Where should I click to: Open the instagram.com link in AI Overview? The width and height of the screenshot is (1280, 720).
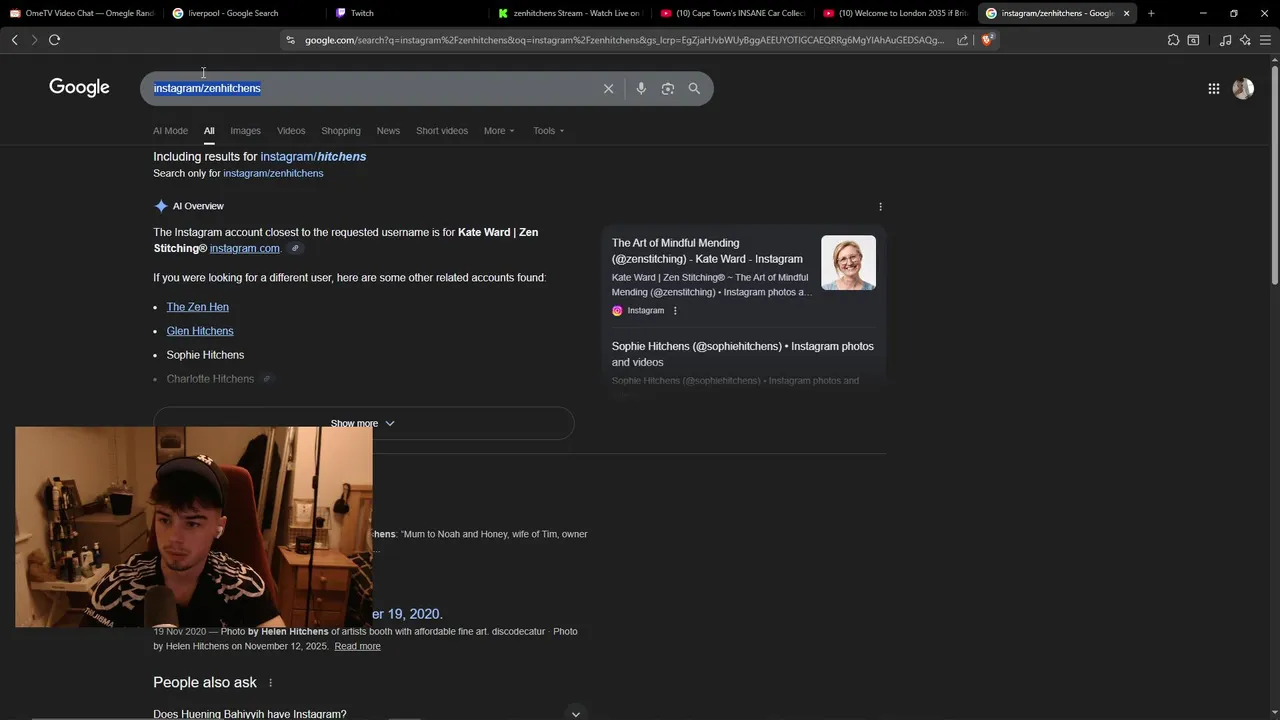coord(245,249)
